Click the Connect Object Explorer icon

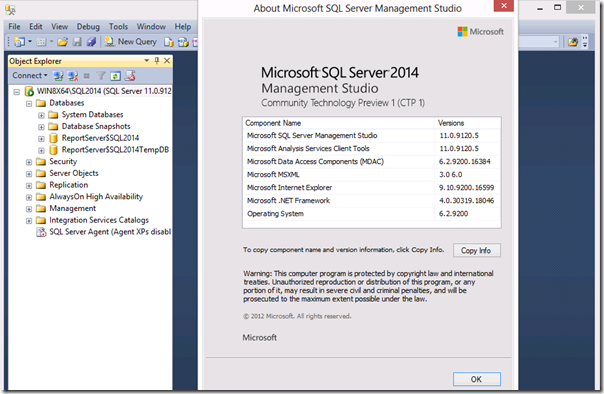(x=58, y=76)
